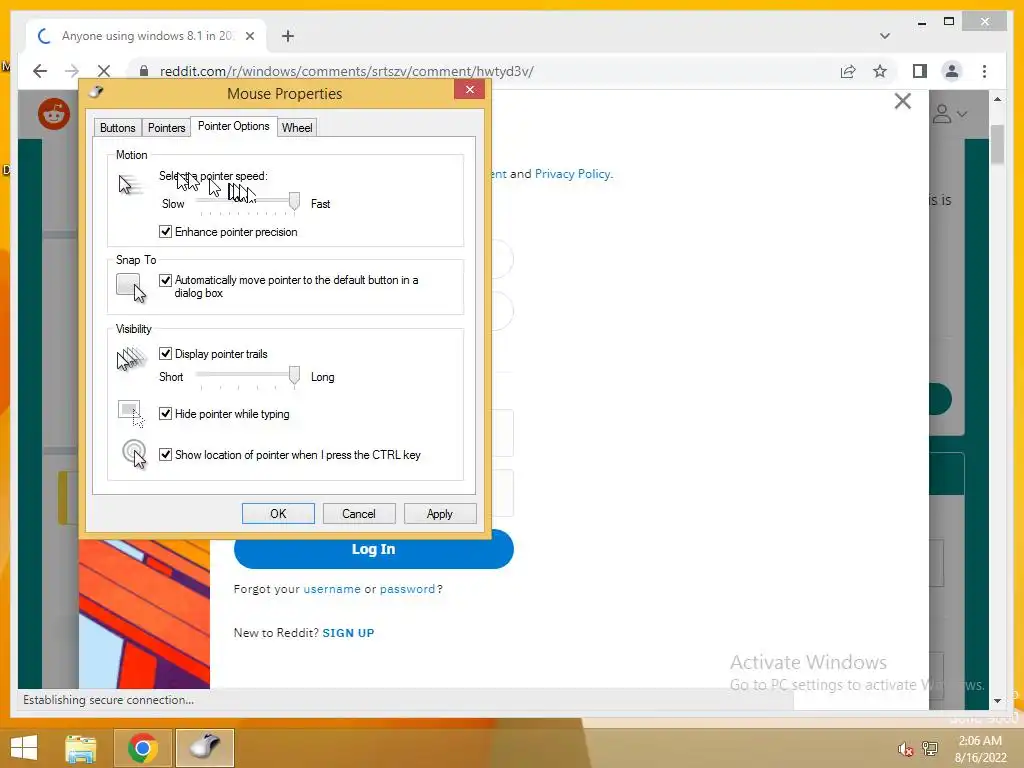
Task: Select the 'Anyone using windows 8.1' tab
Action: point(147,36)
